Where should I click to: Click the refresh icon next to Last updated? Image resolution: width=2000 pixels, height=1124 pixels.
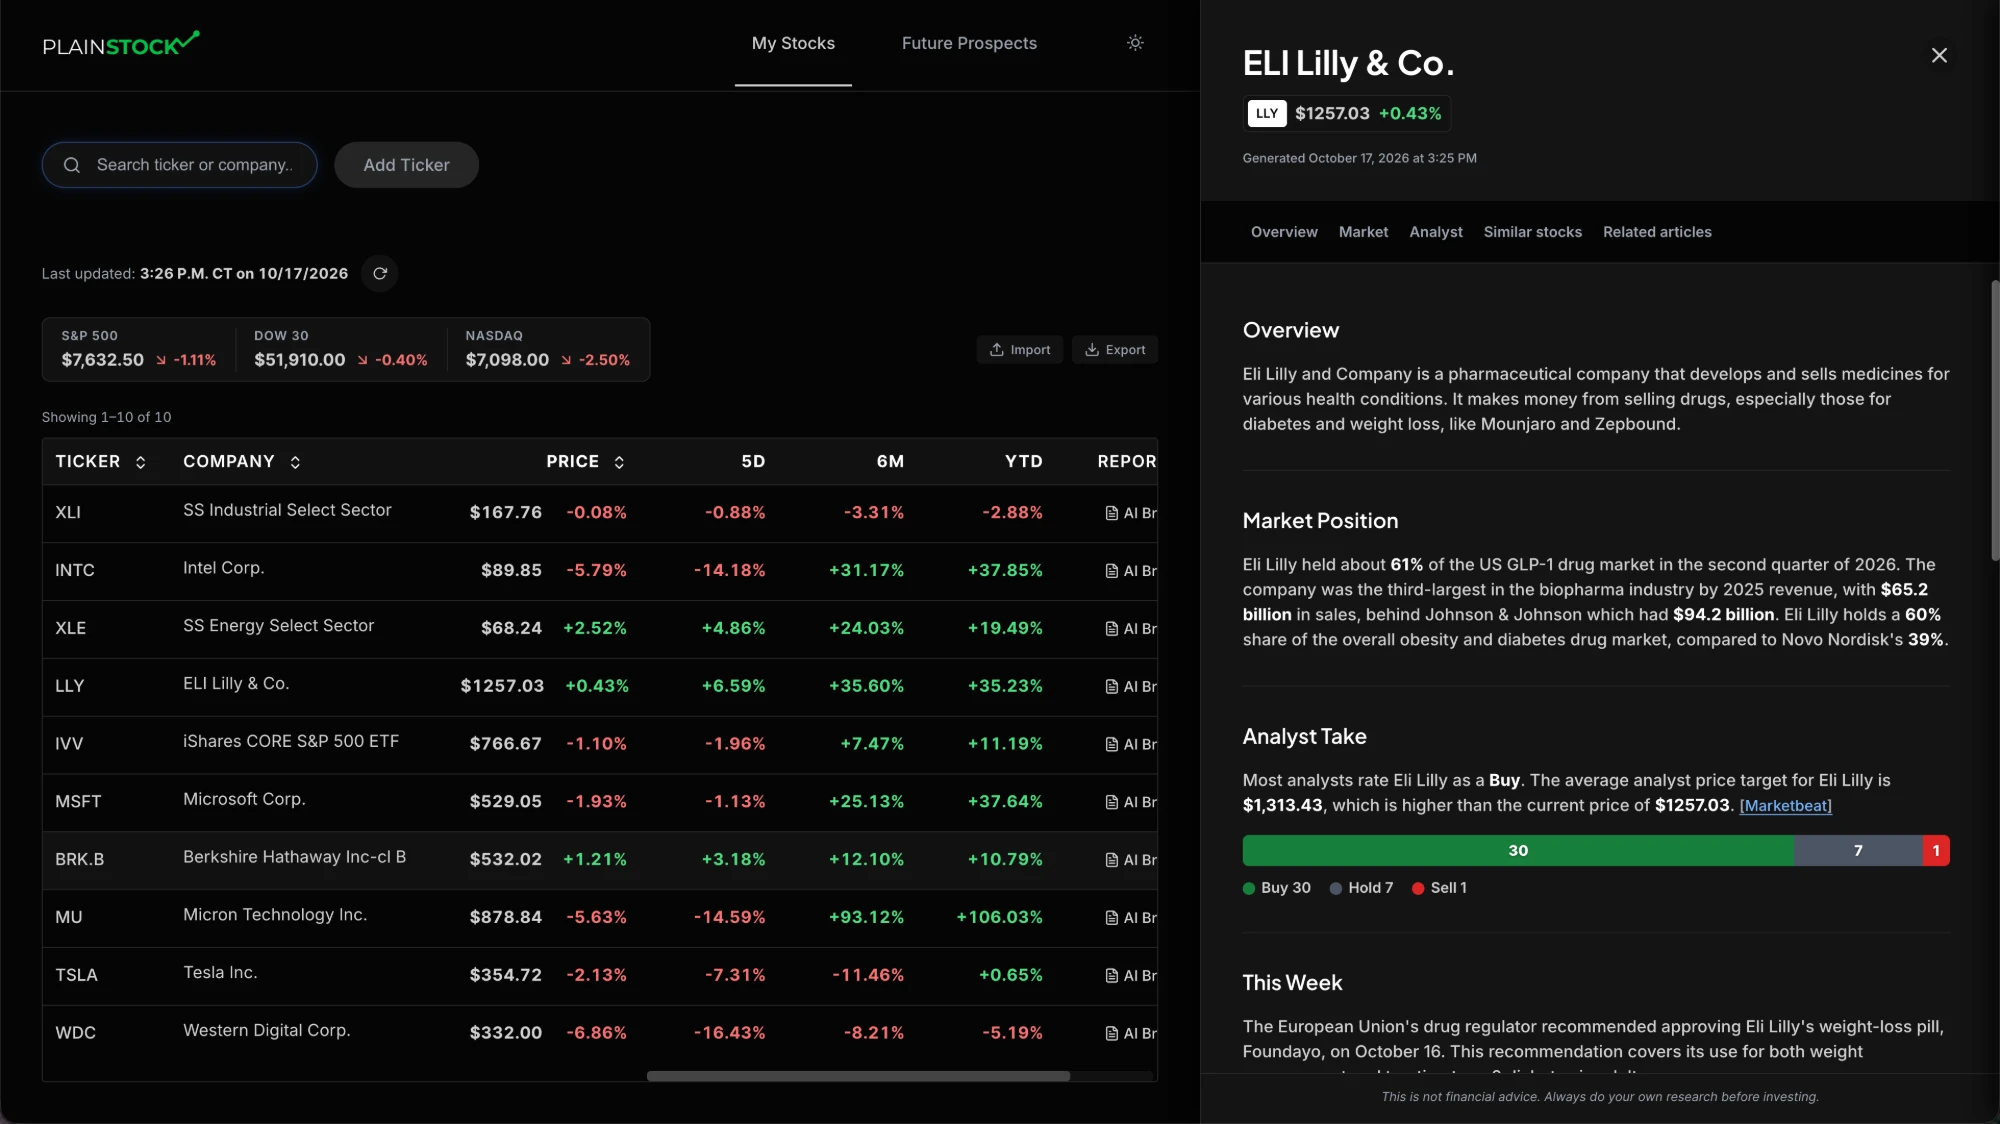point(380,273)
